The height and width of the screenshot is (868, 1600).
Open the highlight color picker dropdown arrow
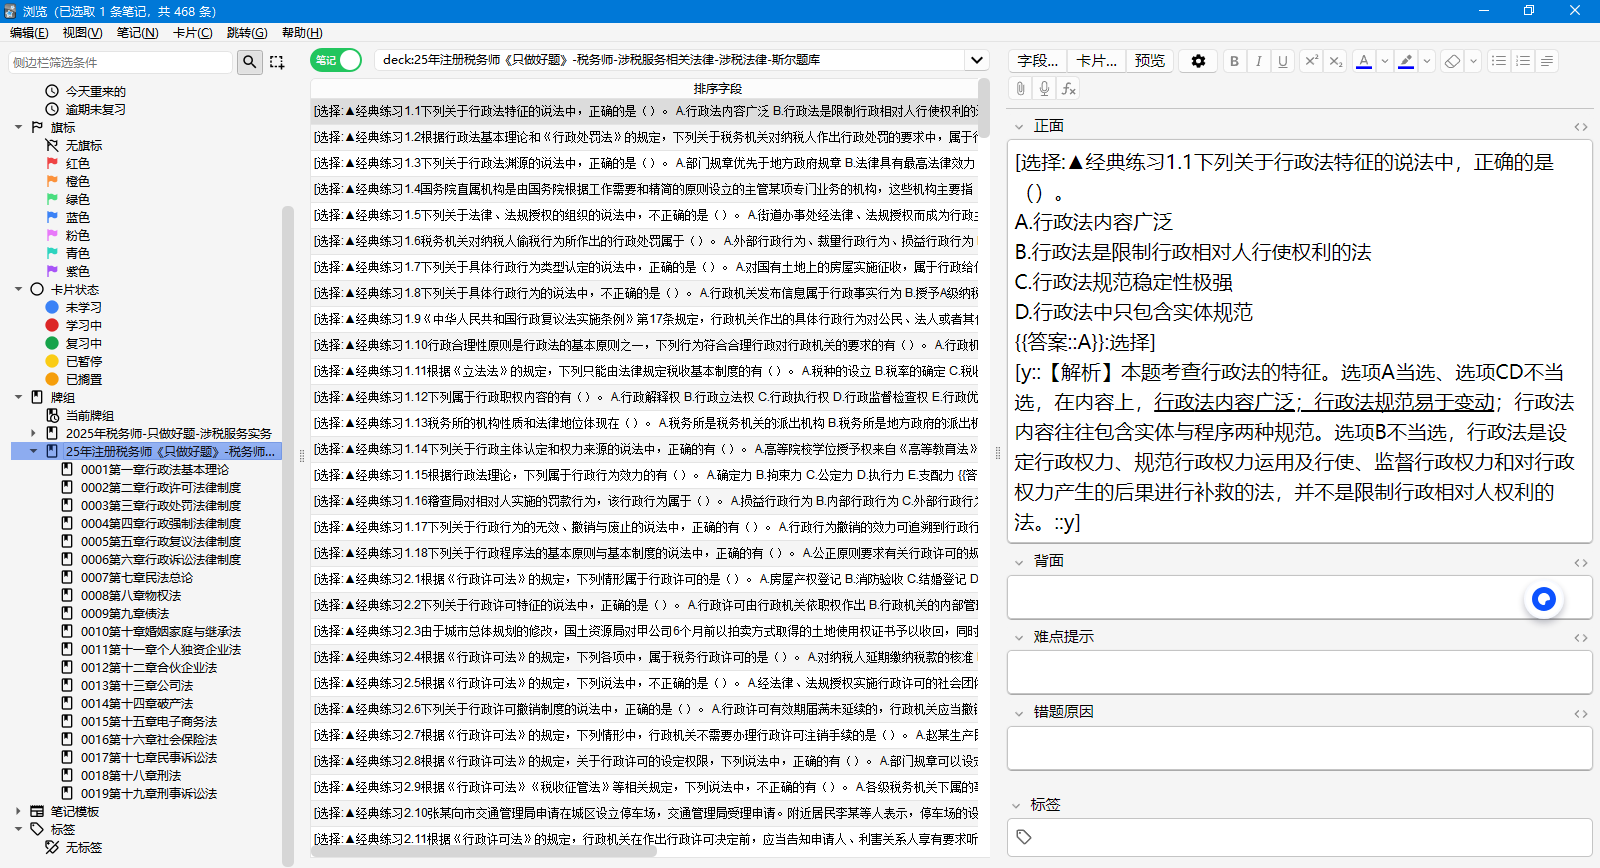click(1427, 61)
